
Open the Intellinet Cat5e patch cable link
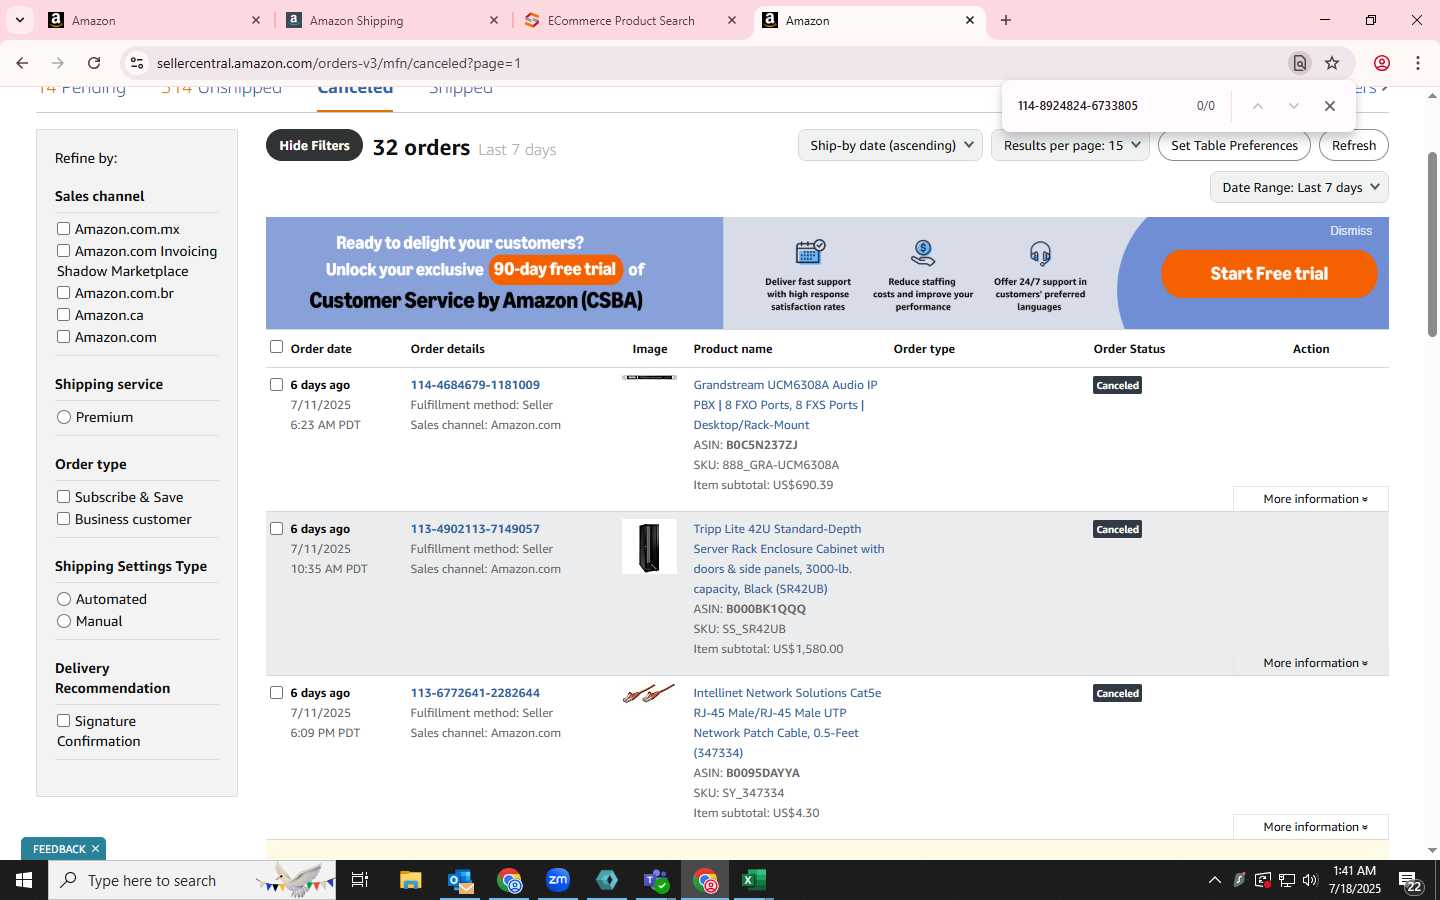[x=787, y=723]
